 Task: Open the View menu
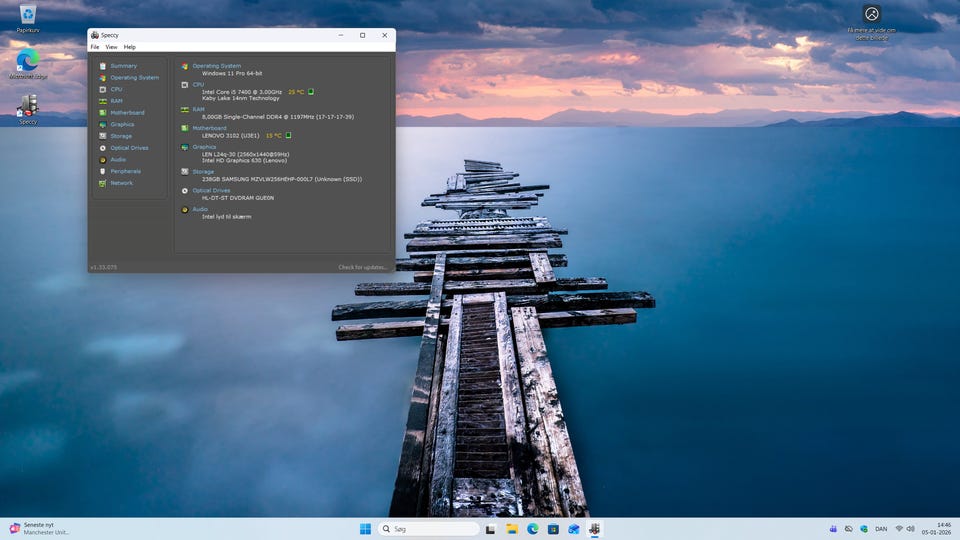point(111,47)
